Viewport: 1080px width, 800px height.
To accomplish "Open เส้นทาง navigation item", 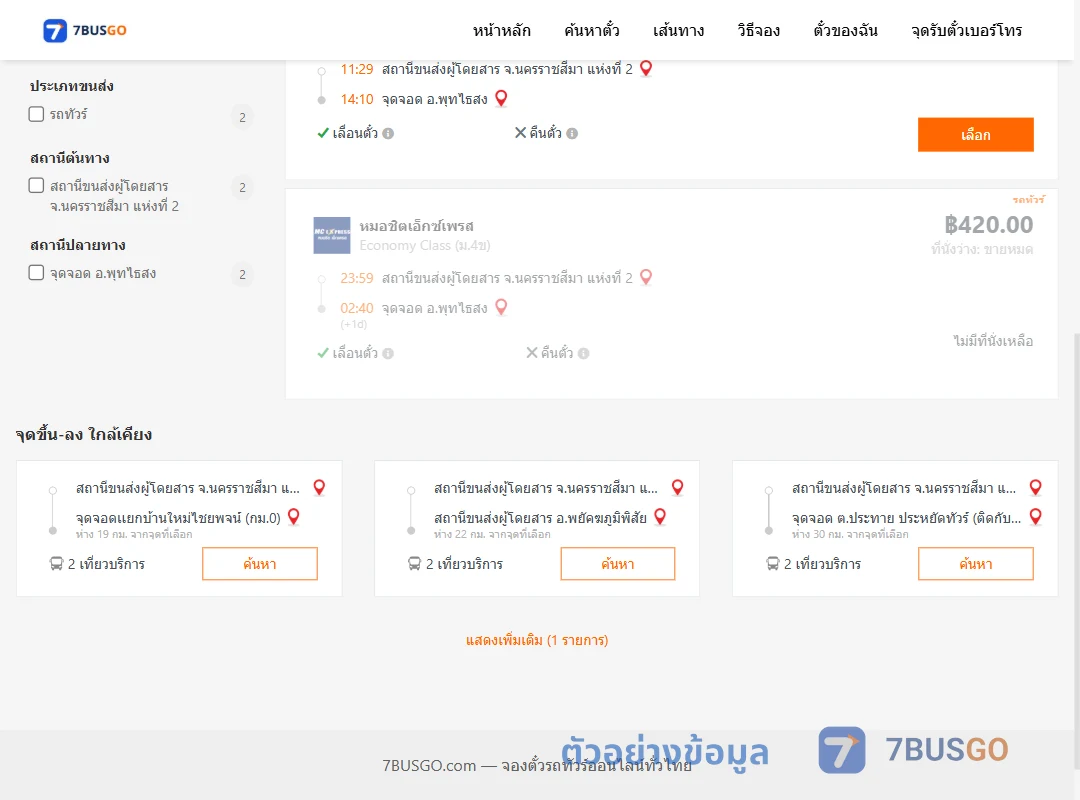I will pos(678,30).
